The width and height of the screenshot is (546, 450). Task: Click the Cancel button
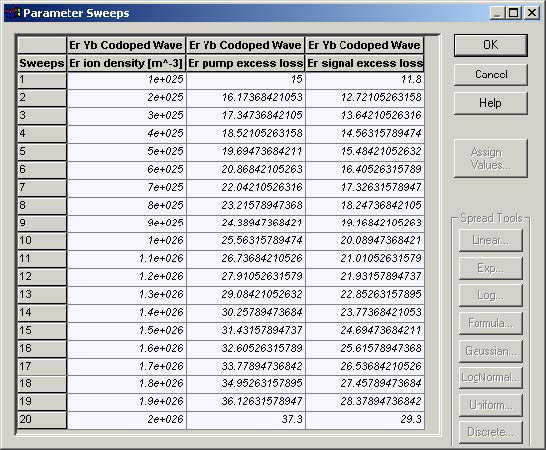pyautogui.click(x=491, y=75)
